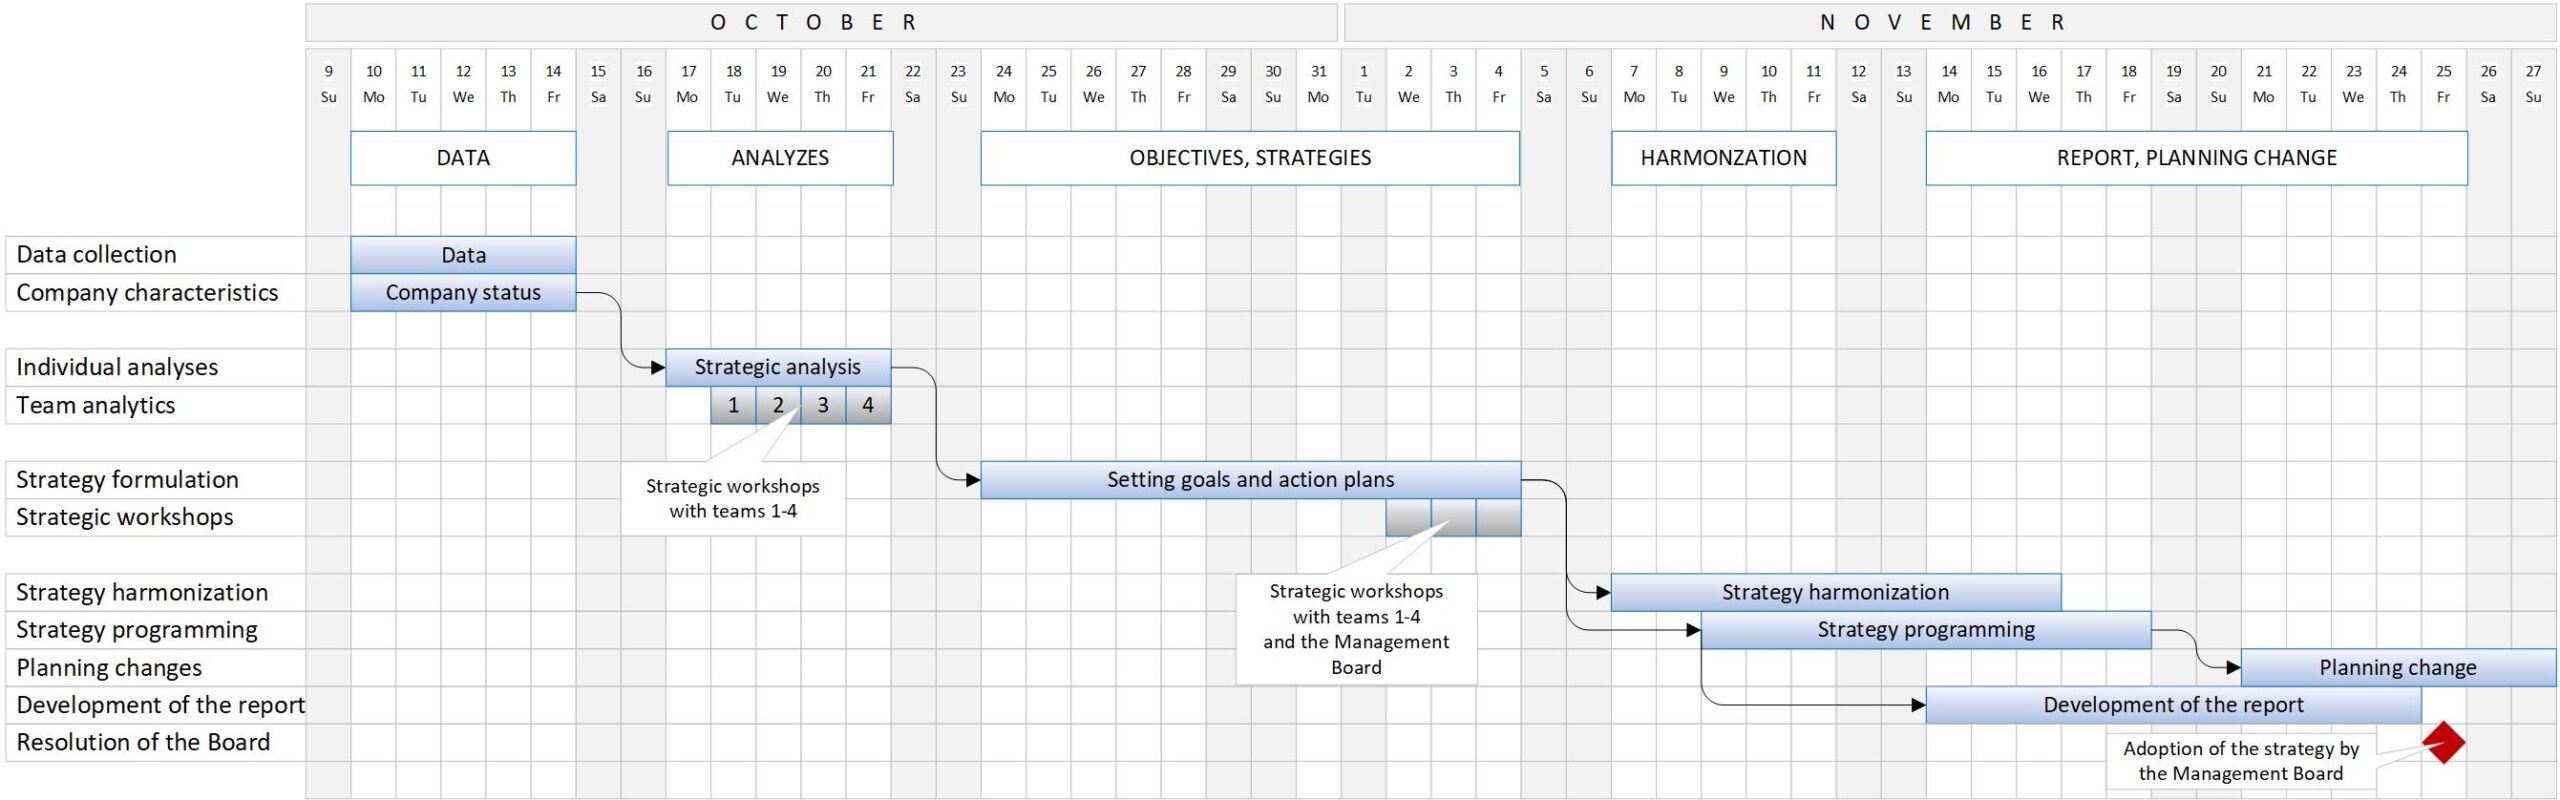Select the 'OBJECTIVES, STRATEGIES' phase header
The image size is (2560, 800).
[1250, 158]
